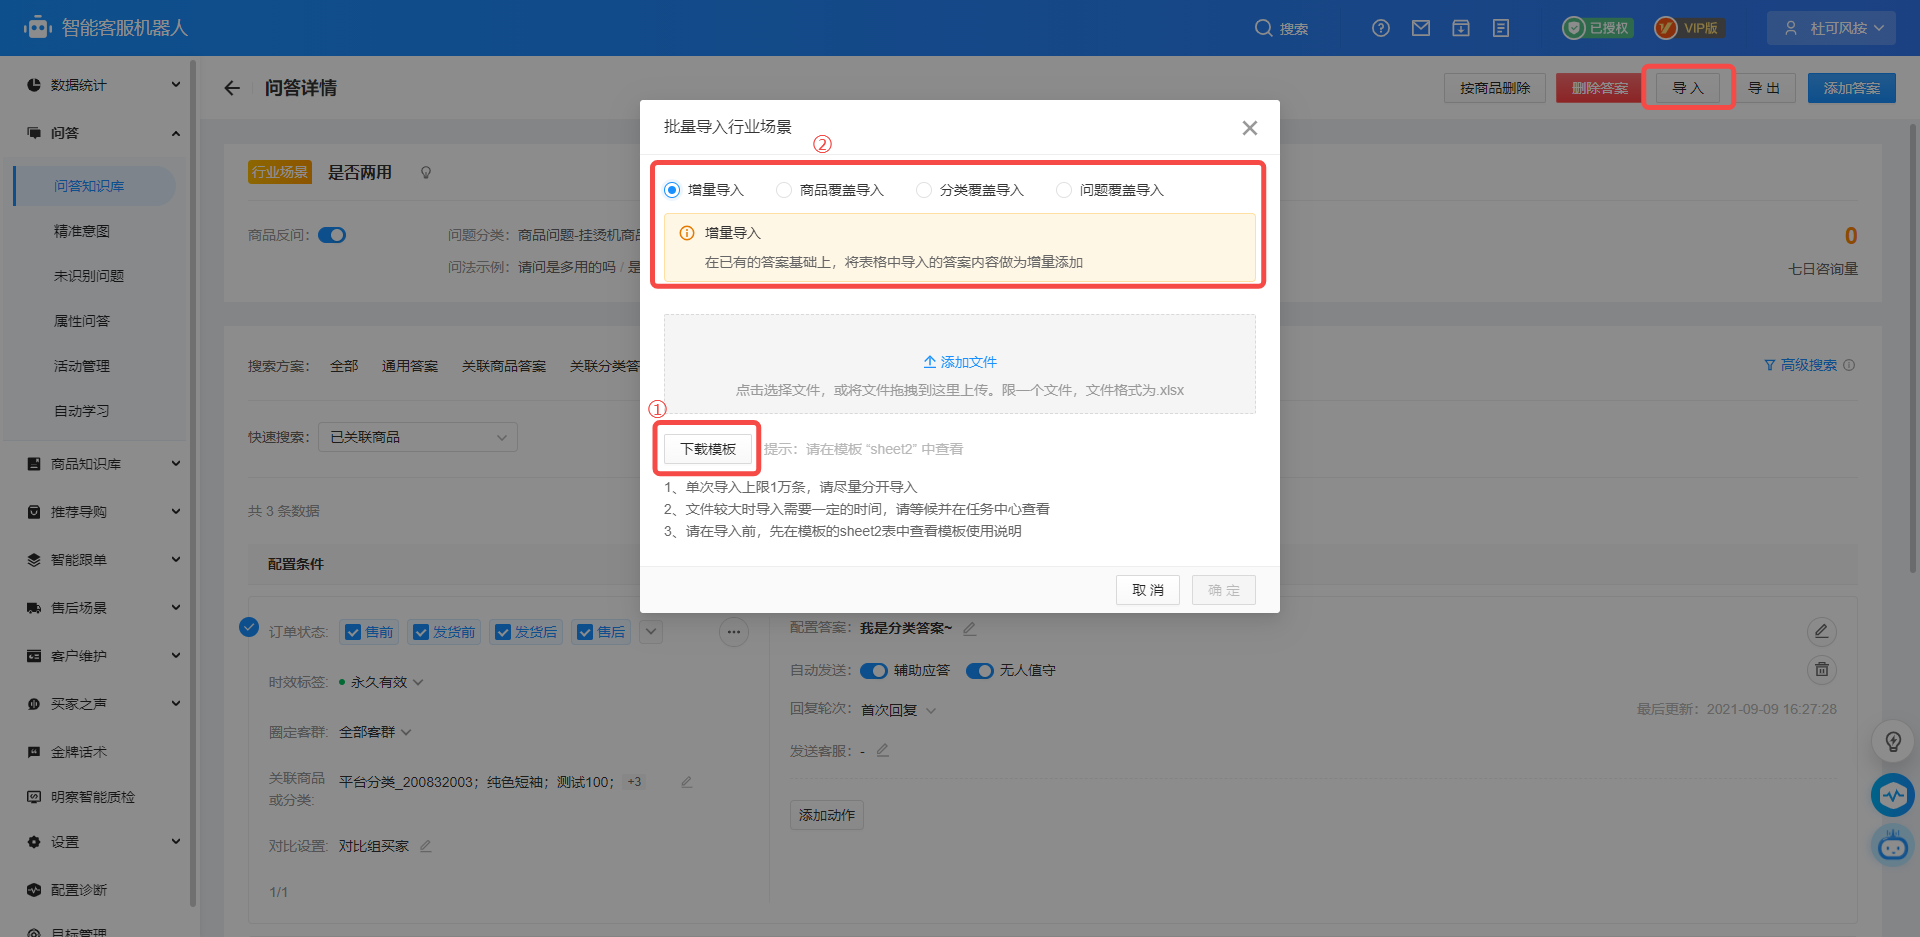Click the three-dots more button for 订单状态
This screenshot has height=937, width=1920.
tap(734, 632)
